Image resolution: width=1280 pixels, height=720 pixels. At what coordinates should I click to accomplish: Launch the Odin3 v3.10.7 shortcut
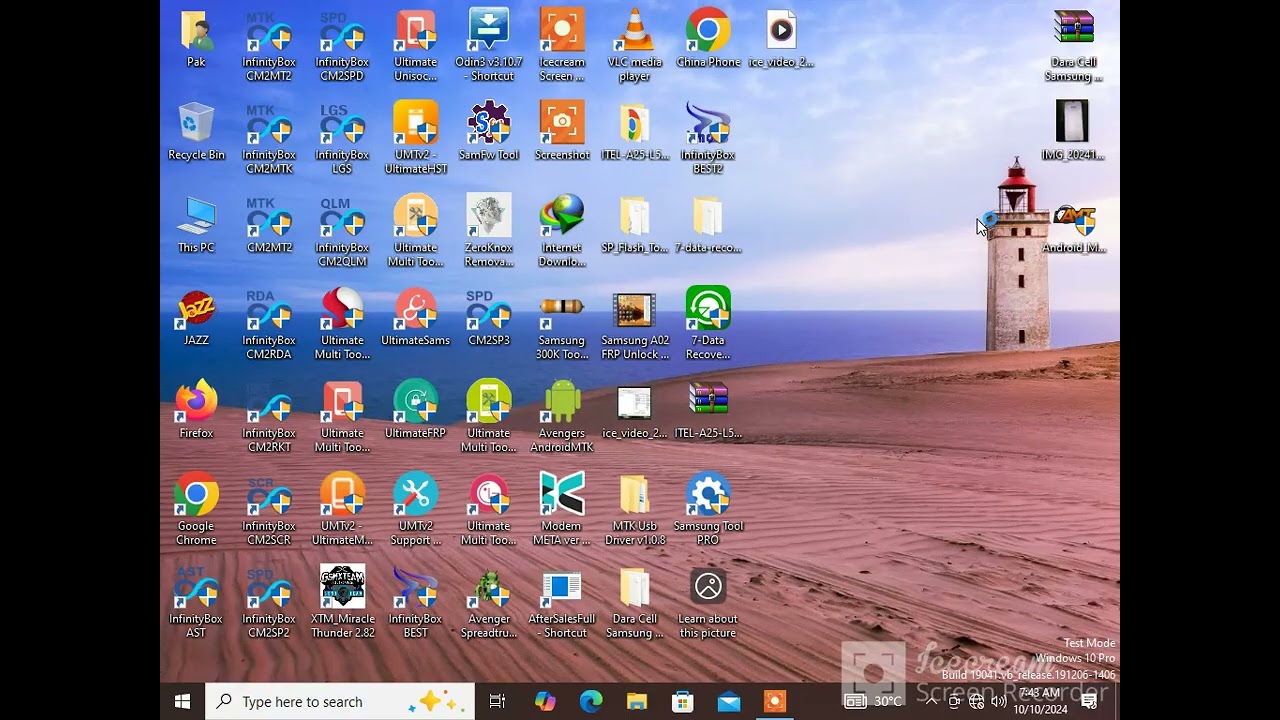(488, 31)
